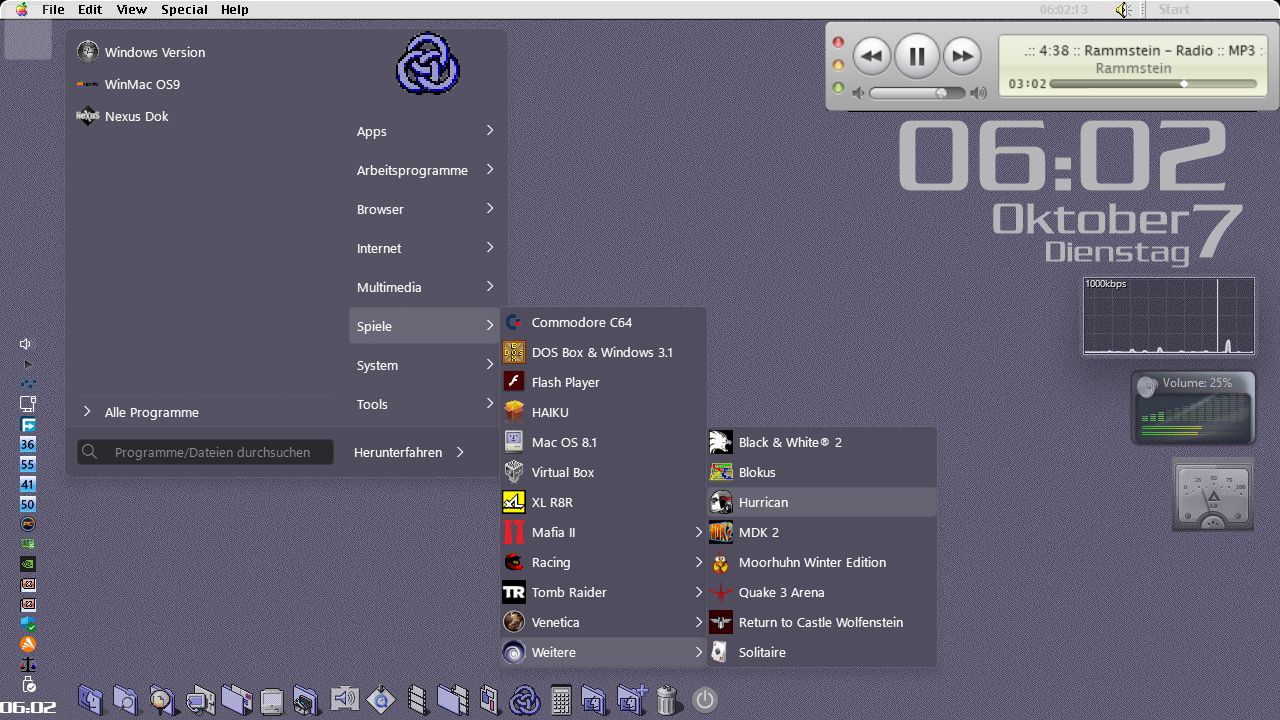Seek within the Rammstein track progress bar
The width and height of the screenshot is (1280, 720).
(x=1154, y=84)
